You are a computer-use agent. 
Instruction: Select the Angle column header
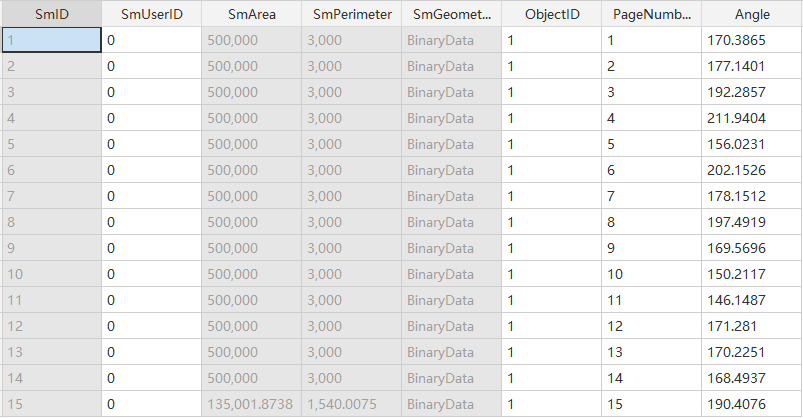coord(752,14)
